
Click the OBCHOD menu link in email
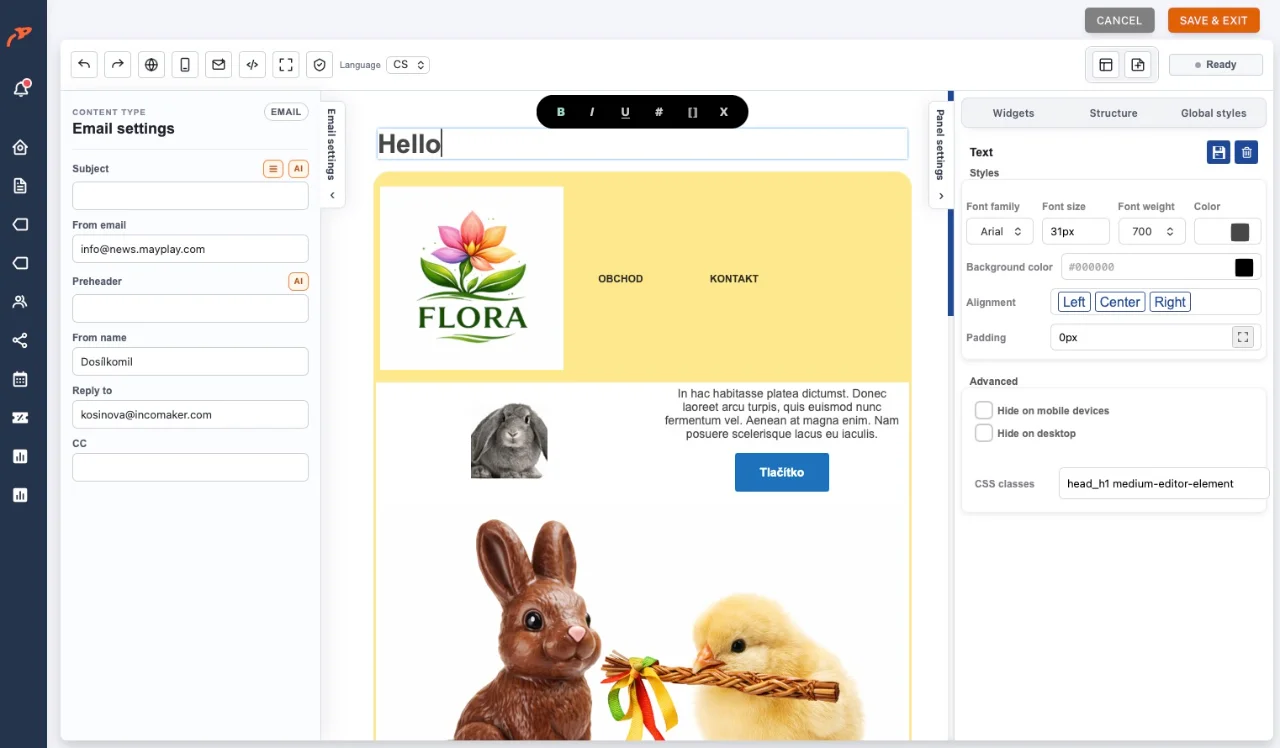tap(620, 279)
